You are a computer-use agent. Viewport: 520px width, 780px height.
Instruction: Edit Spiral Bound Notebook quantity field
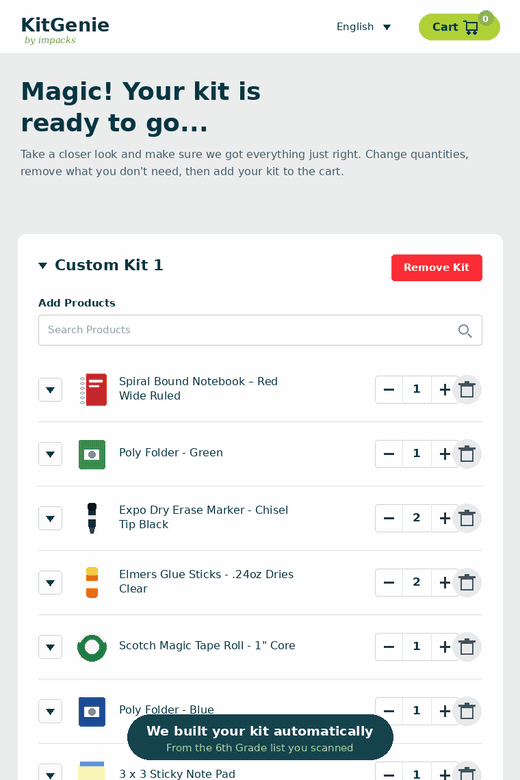click(416, 390)
